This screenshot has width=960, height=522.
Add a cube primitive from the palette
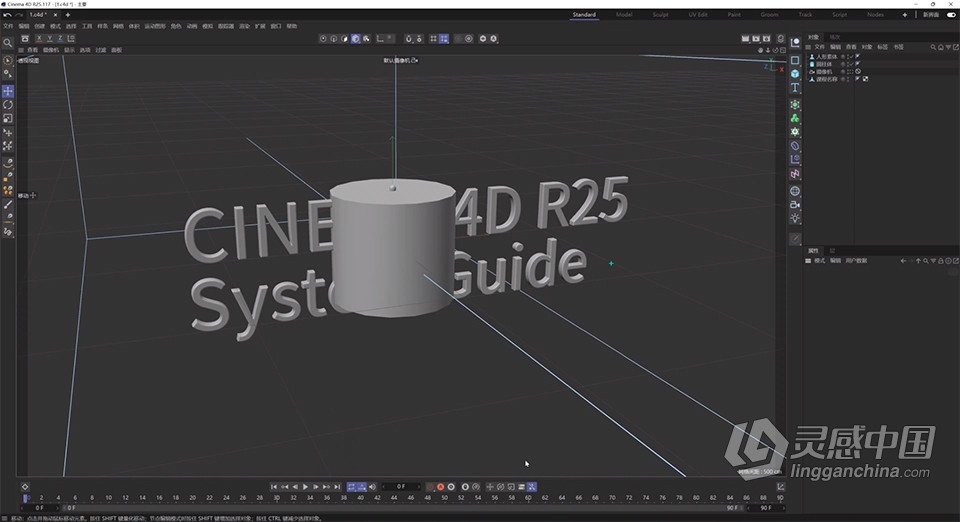coord(795,73)
